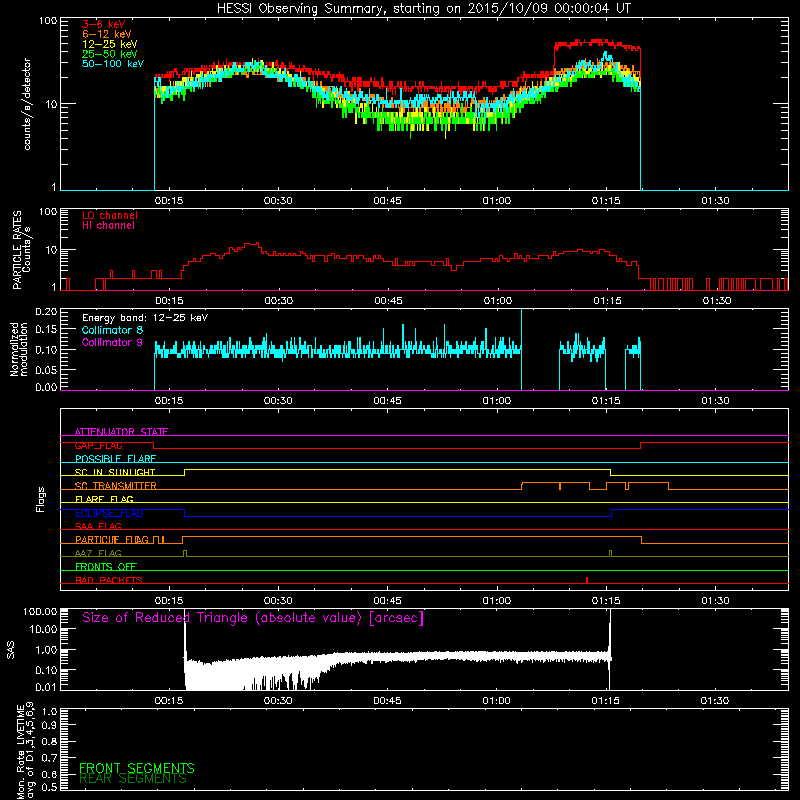Click the Energy band: 12-25 keV annotation
Viewport: 800px width, 800px height.
click(145, 318)
